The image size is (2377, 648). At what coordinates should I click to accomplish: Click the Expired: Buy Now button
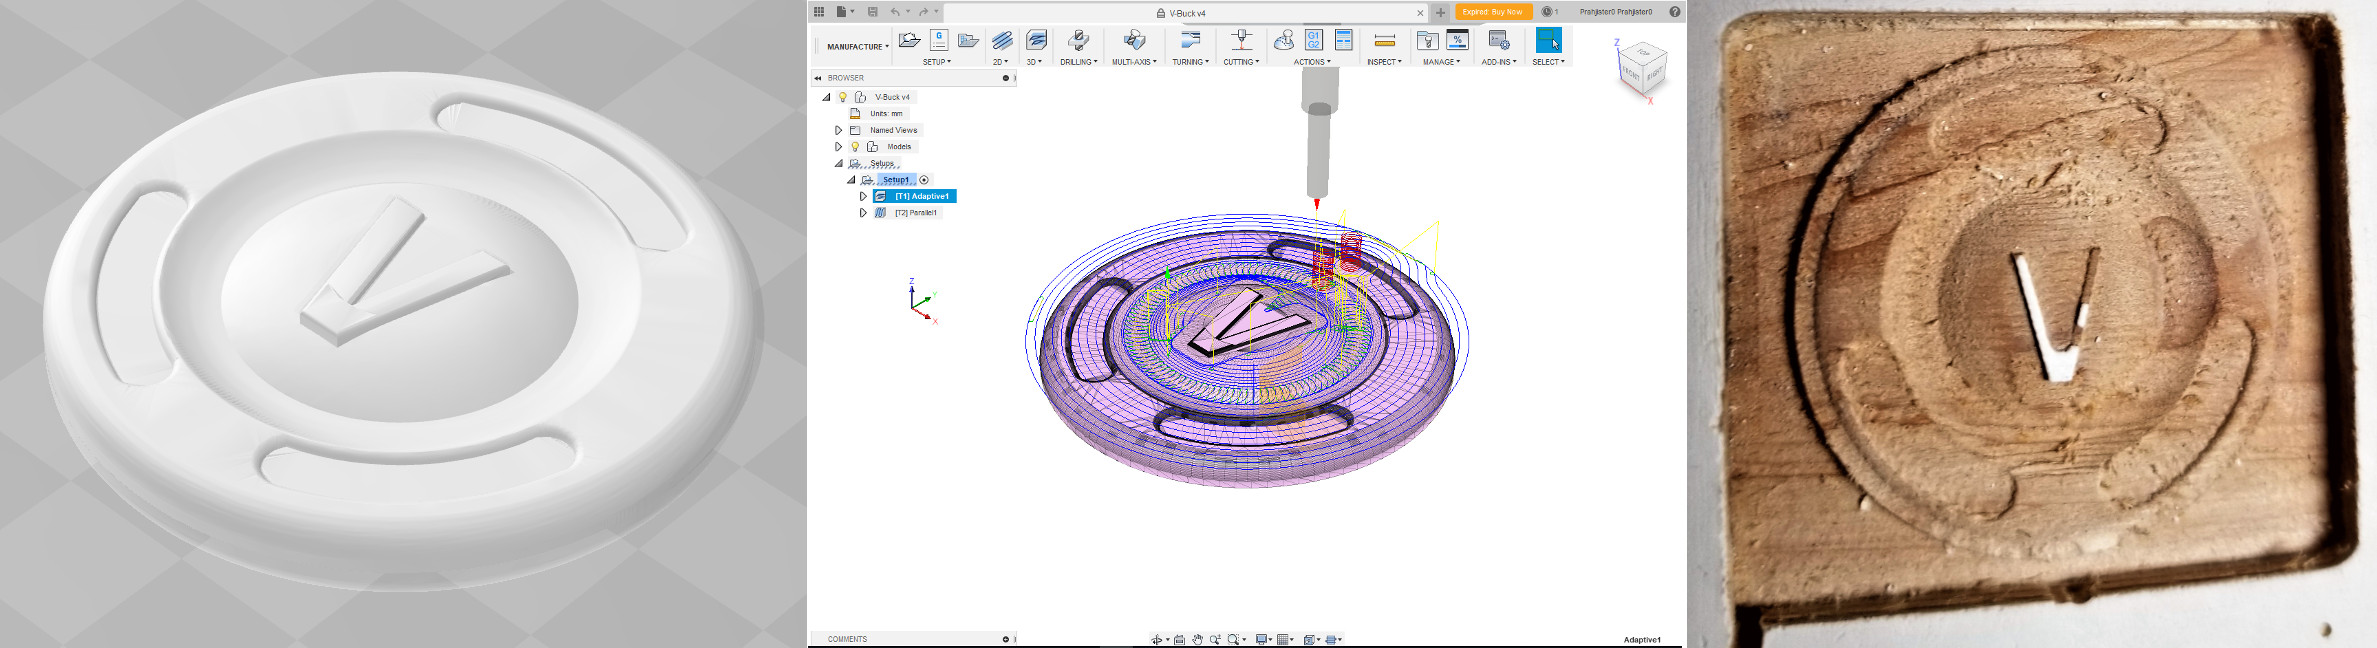click(1492, 12)
